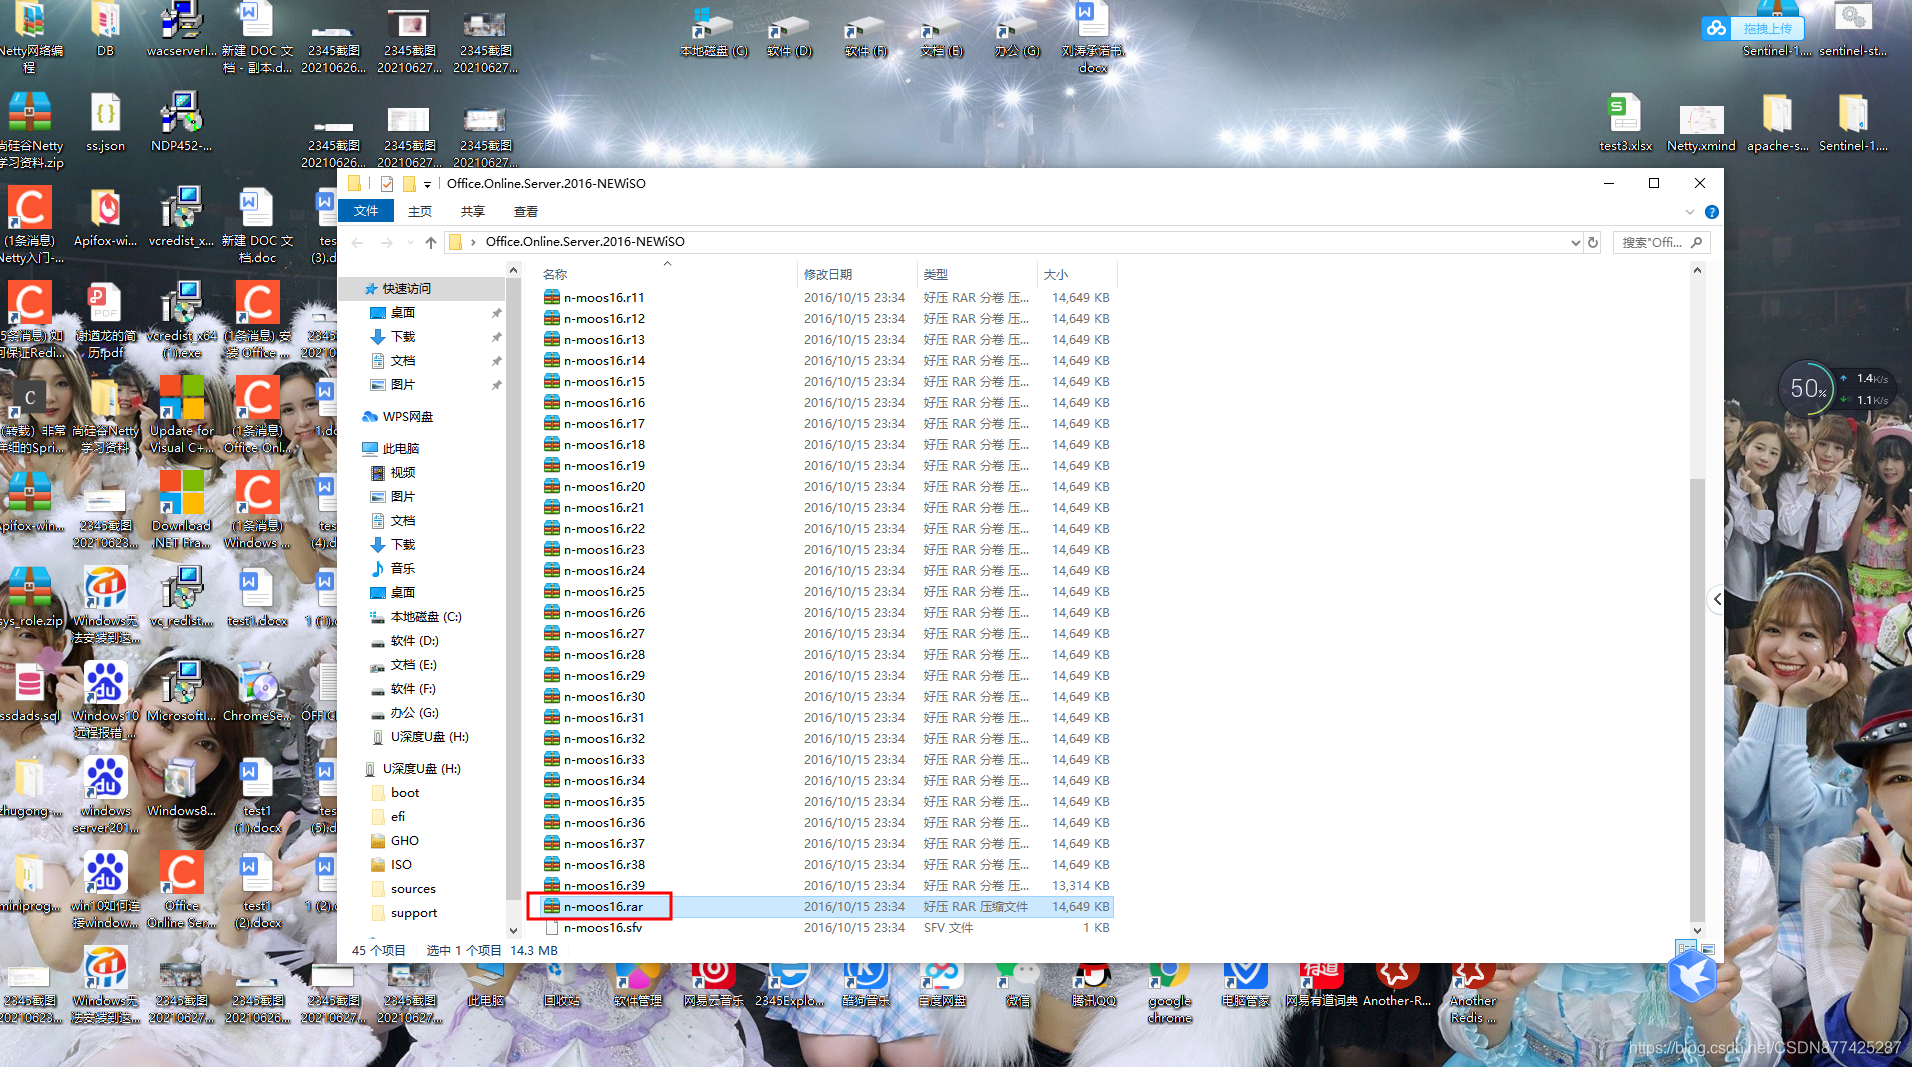Click the New folder icon in title bar
Image resolution: width=1912 pixels, height=1067 pixels.
click(x=409, y=183)
